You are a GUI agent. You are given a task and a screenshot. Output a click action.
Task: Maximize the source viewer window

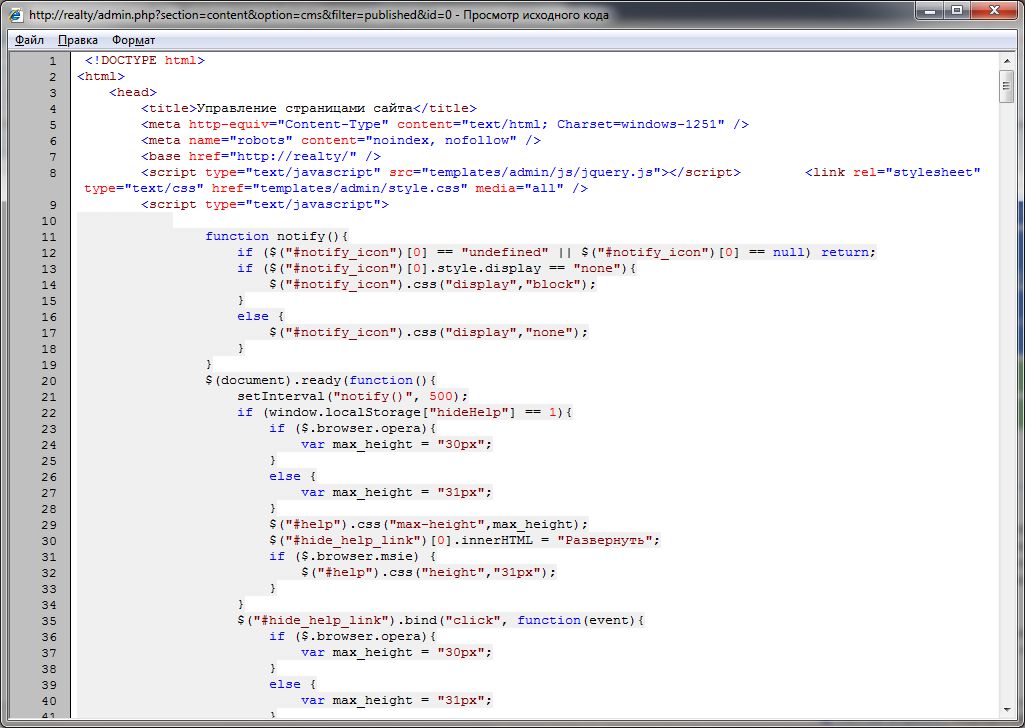point(956,10)
